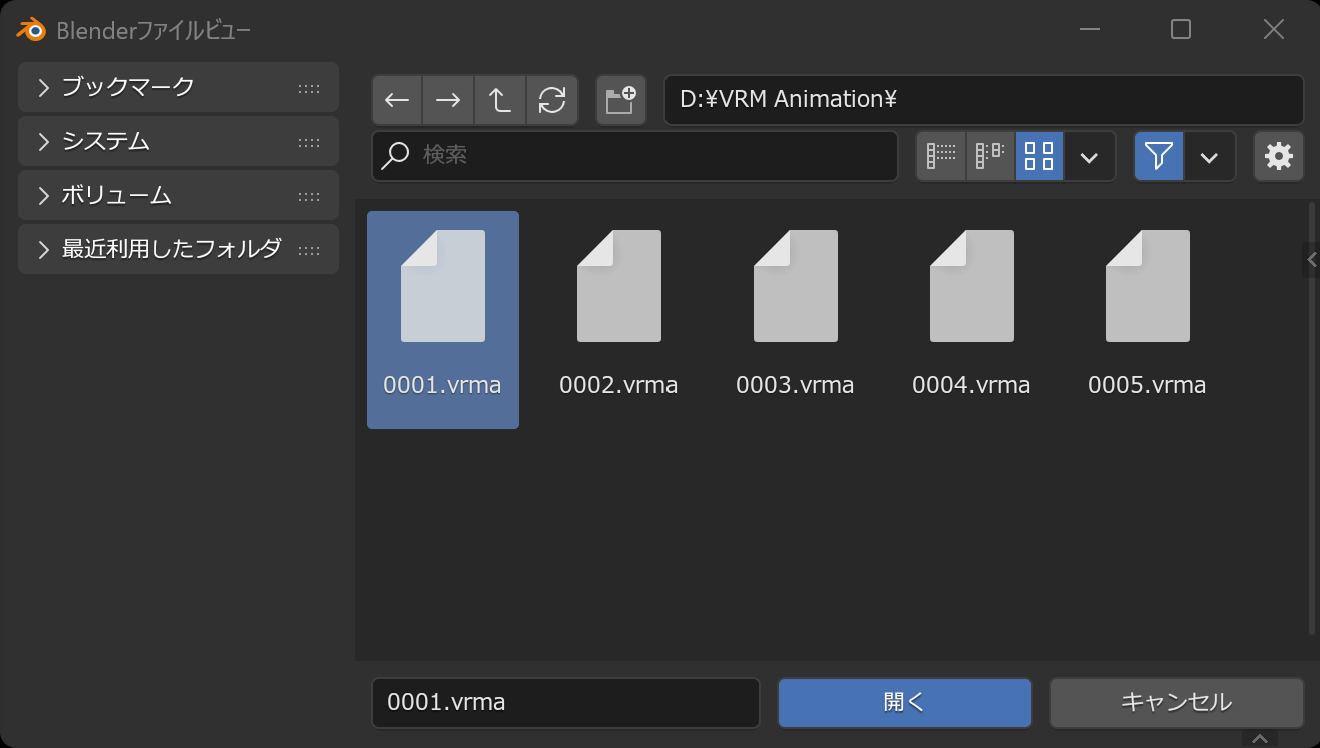Switch to horizontal list display mode

(x=990, y=156)
